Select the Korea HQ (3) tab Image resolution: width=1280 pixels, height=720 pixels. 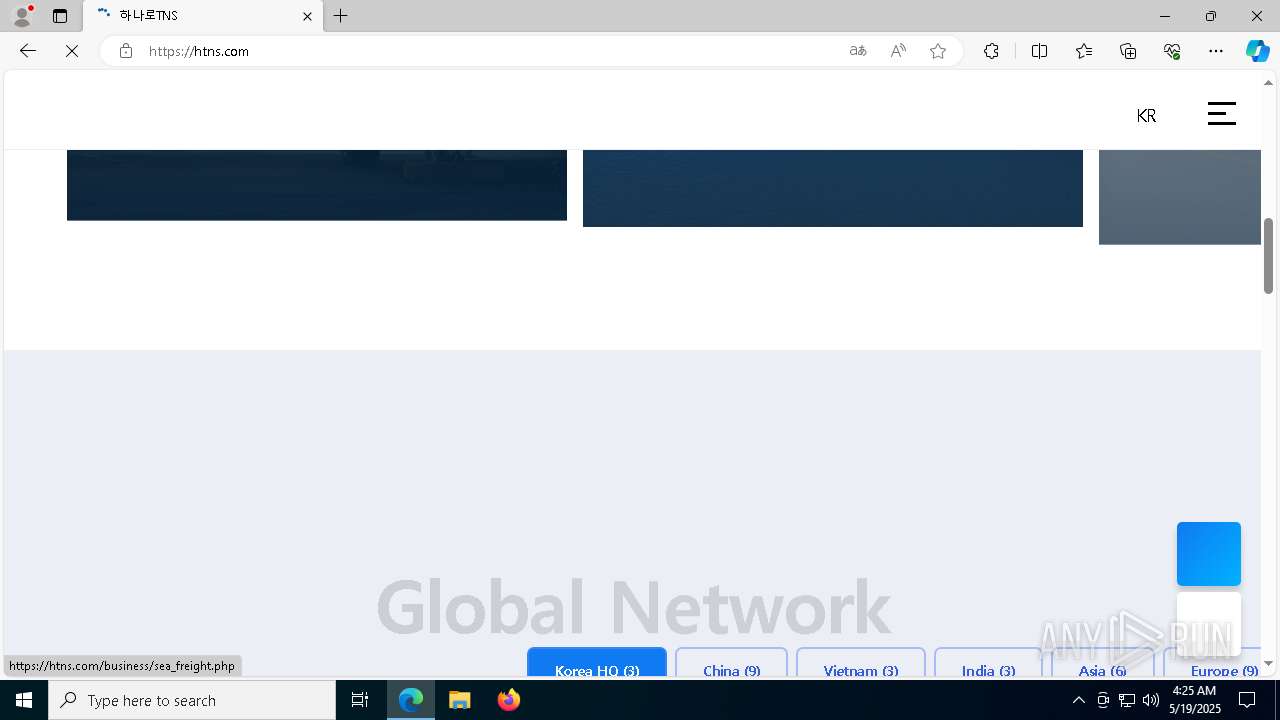pyautogui.click(x=597, y=663)
